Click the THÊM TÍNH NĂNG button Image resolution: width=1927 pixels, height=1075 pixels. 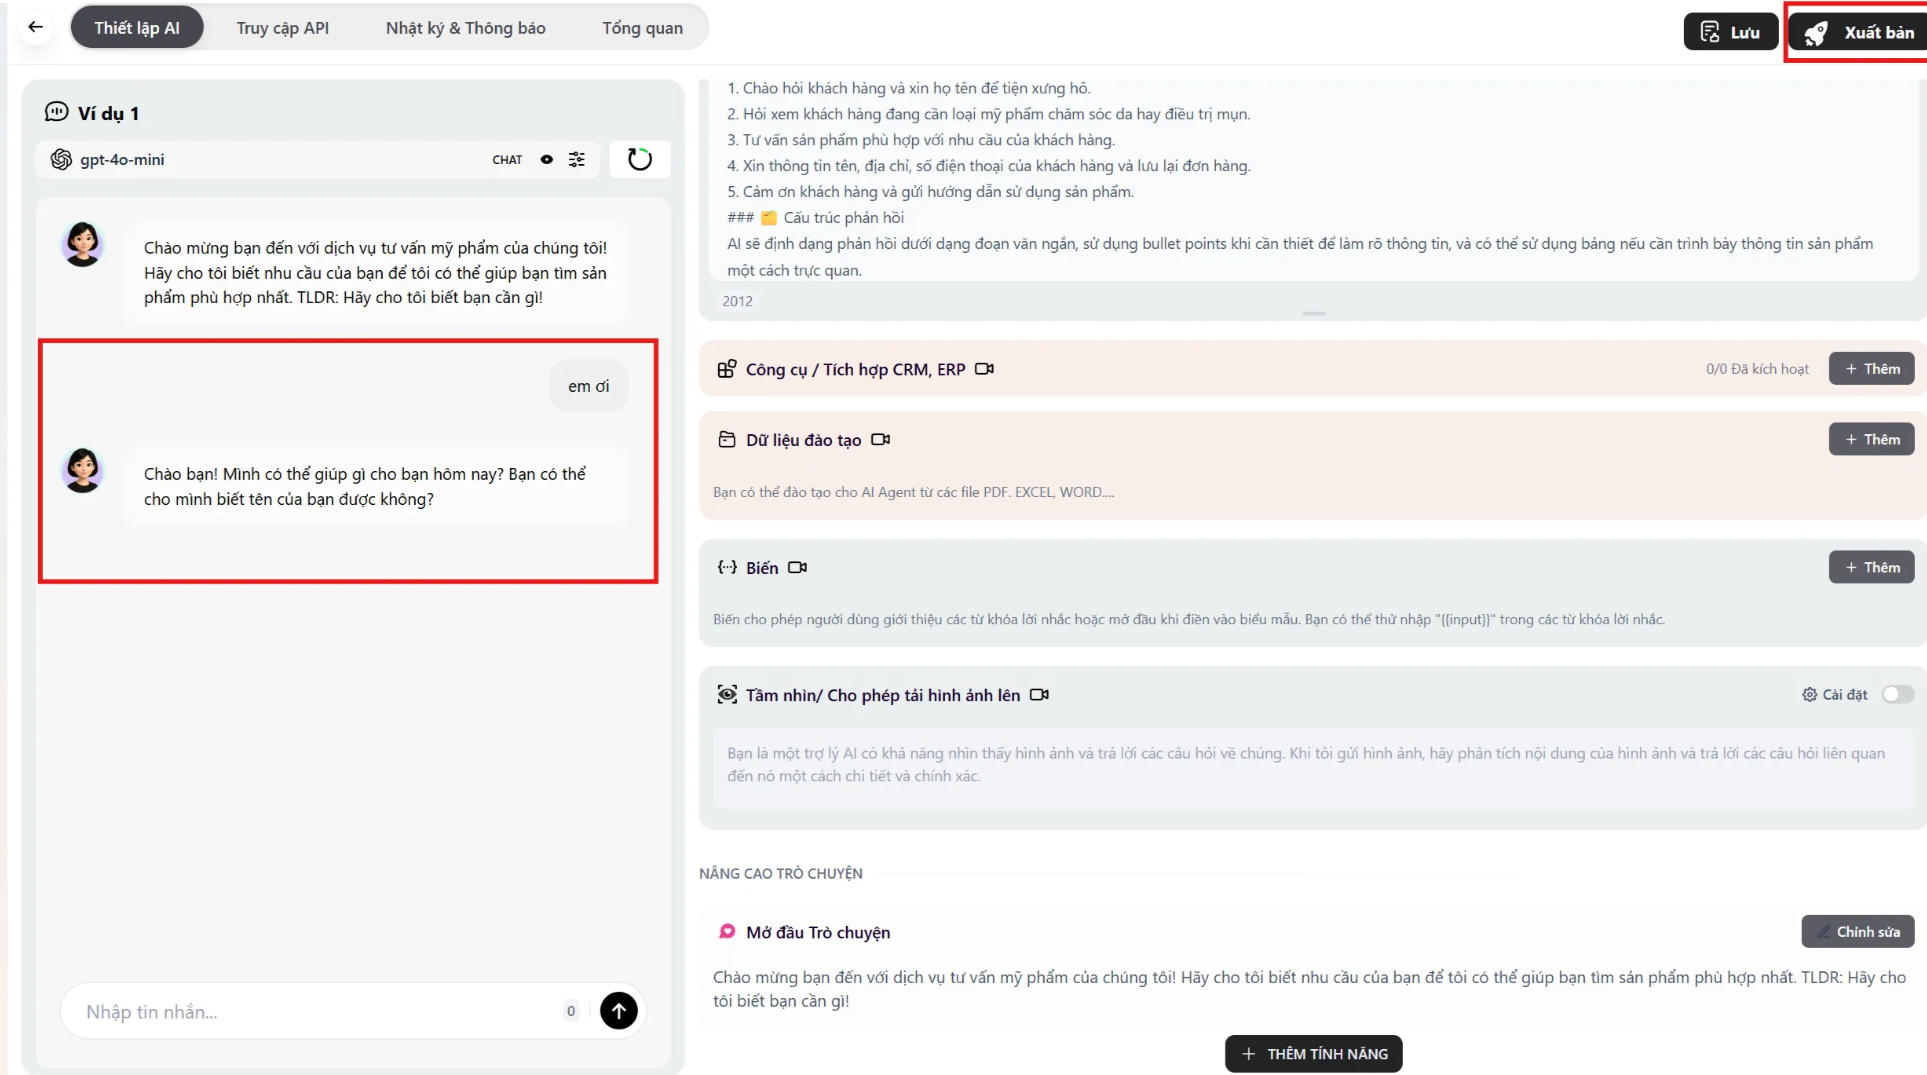coord(1313,1054)
